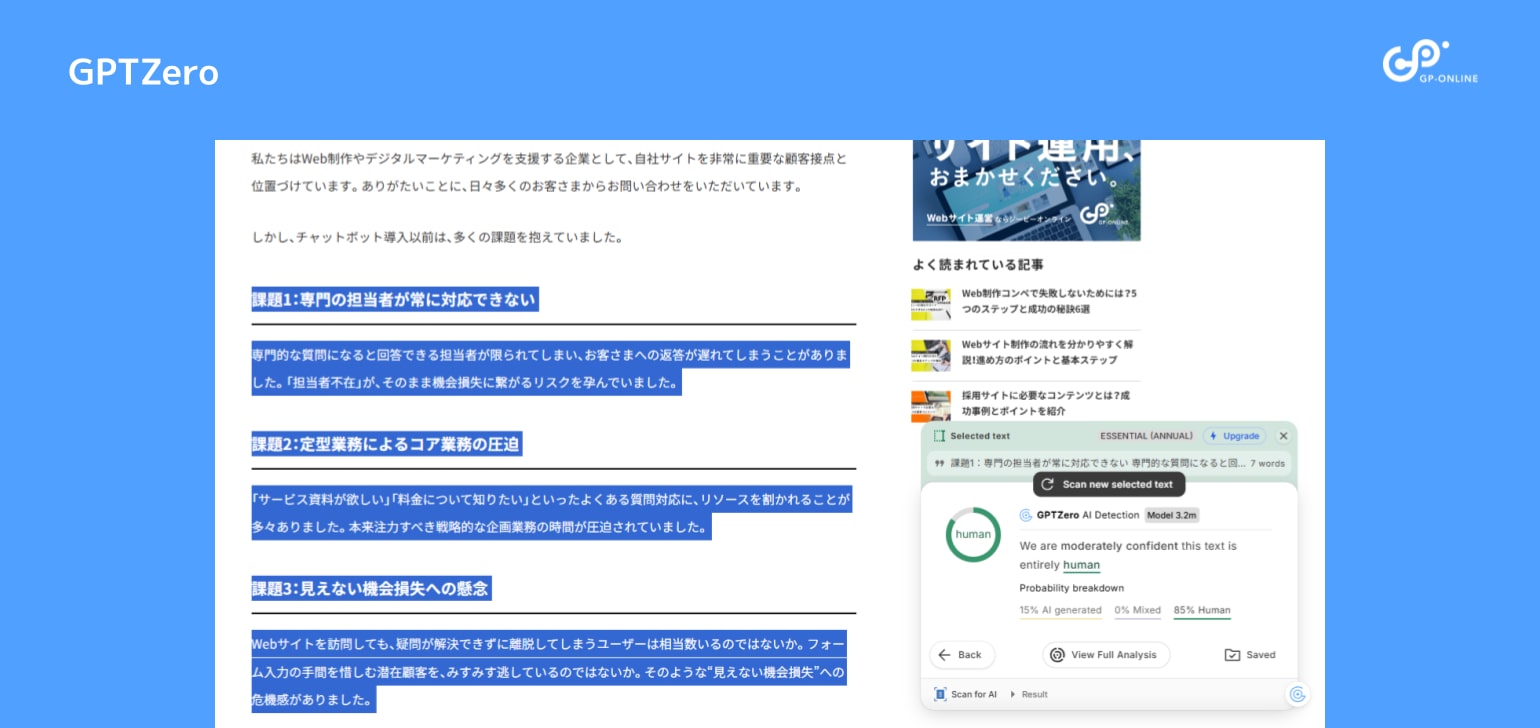Click the Result breadcrumb
Image resolution: width=1540 pixels, height=728 pixels.
[1034, 694]
